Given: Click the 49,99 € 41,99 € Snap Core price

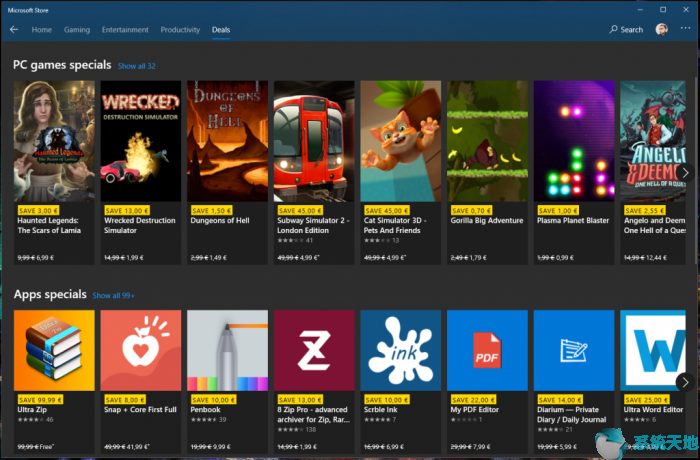Looking at the screenshot, I should pos(127,447).
